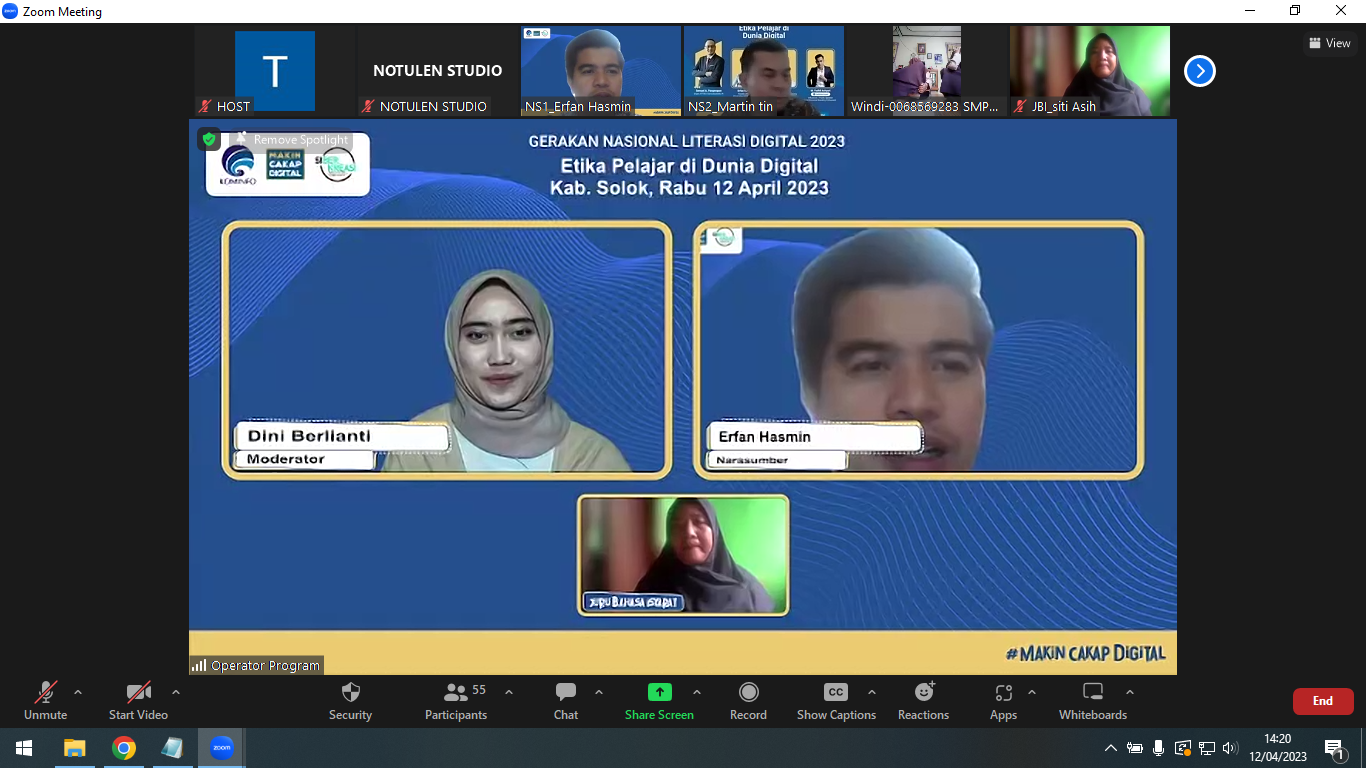Open the Reactions smiley menu

(923, 700)
